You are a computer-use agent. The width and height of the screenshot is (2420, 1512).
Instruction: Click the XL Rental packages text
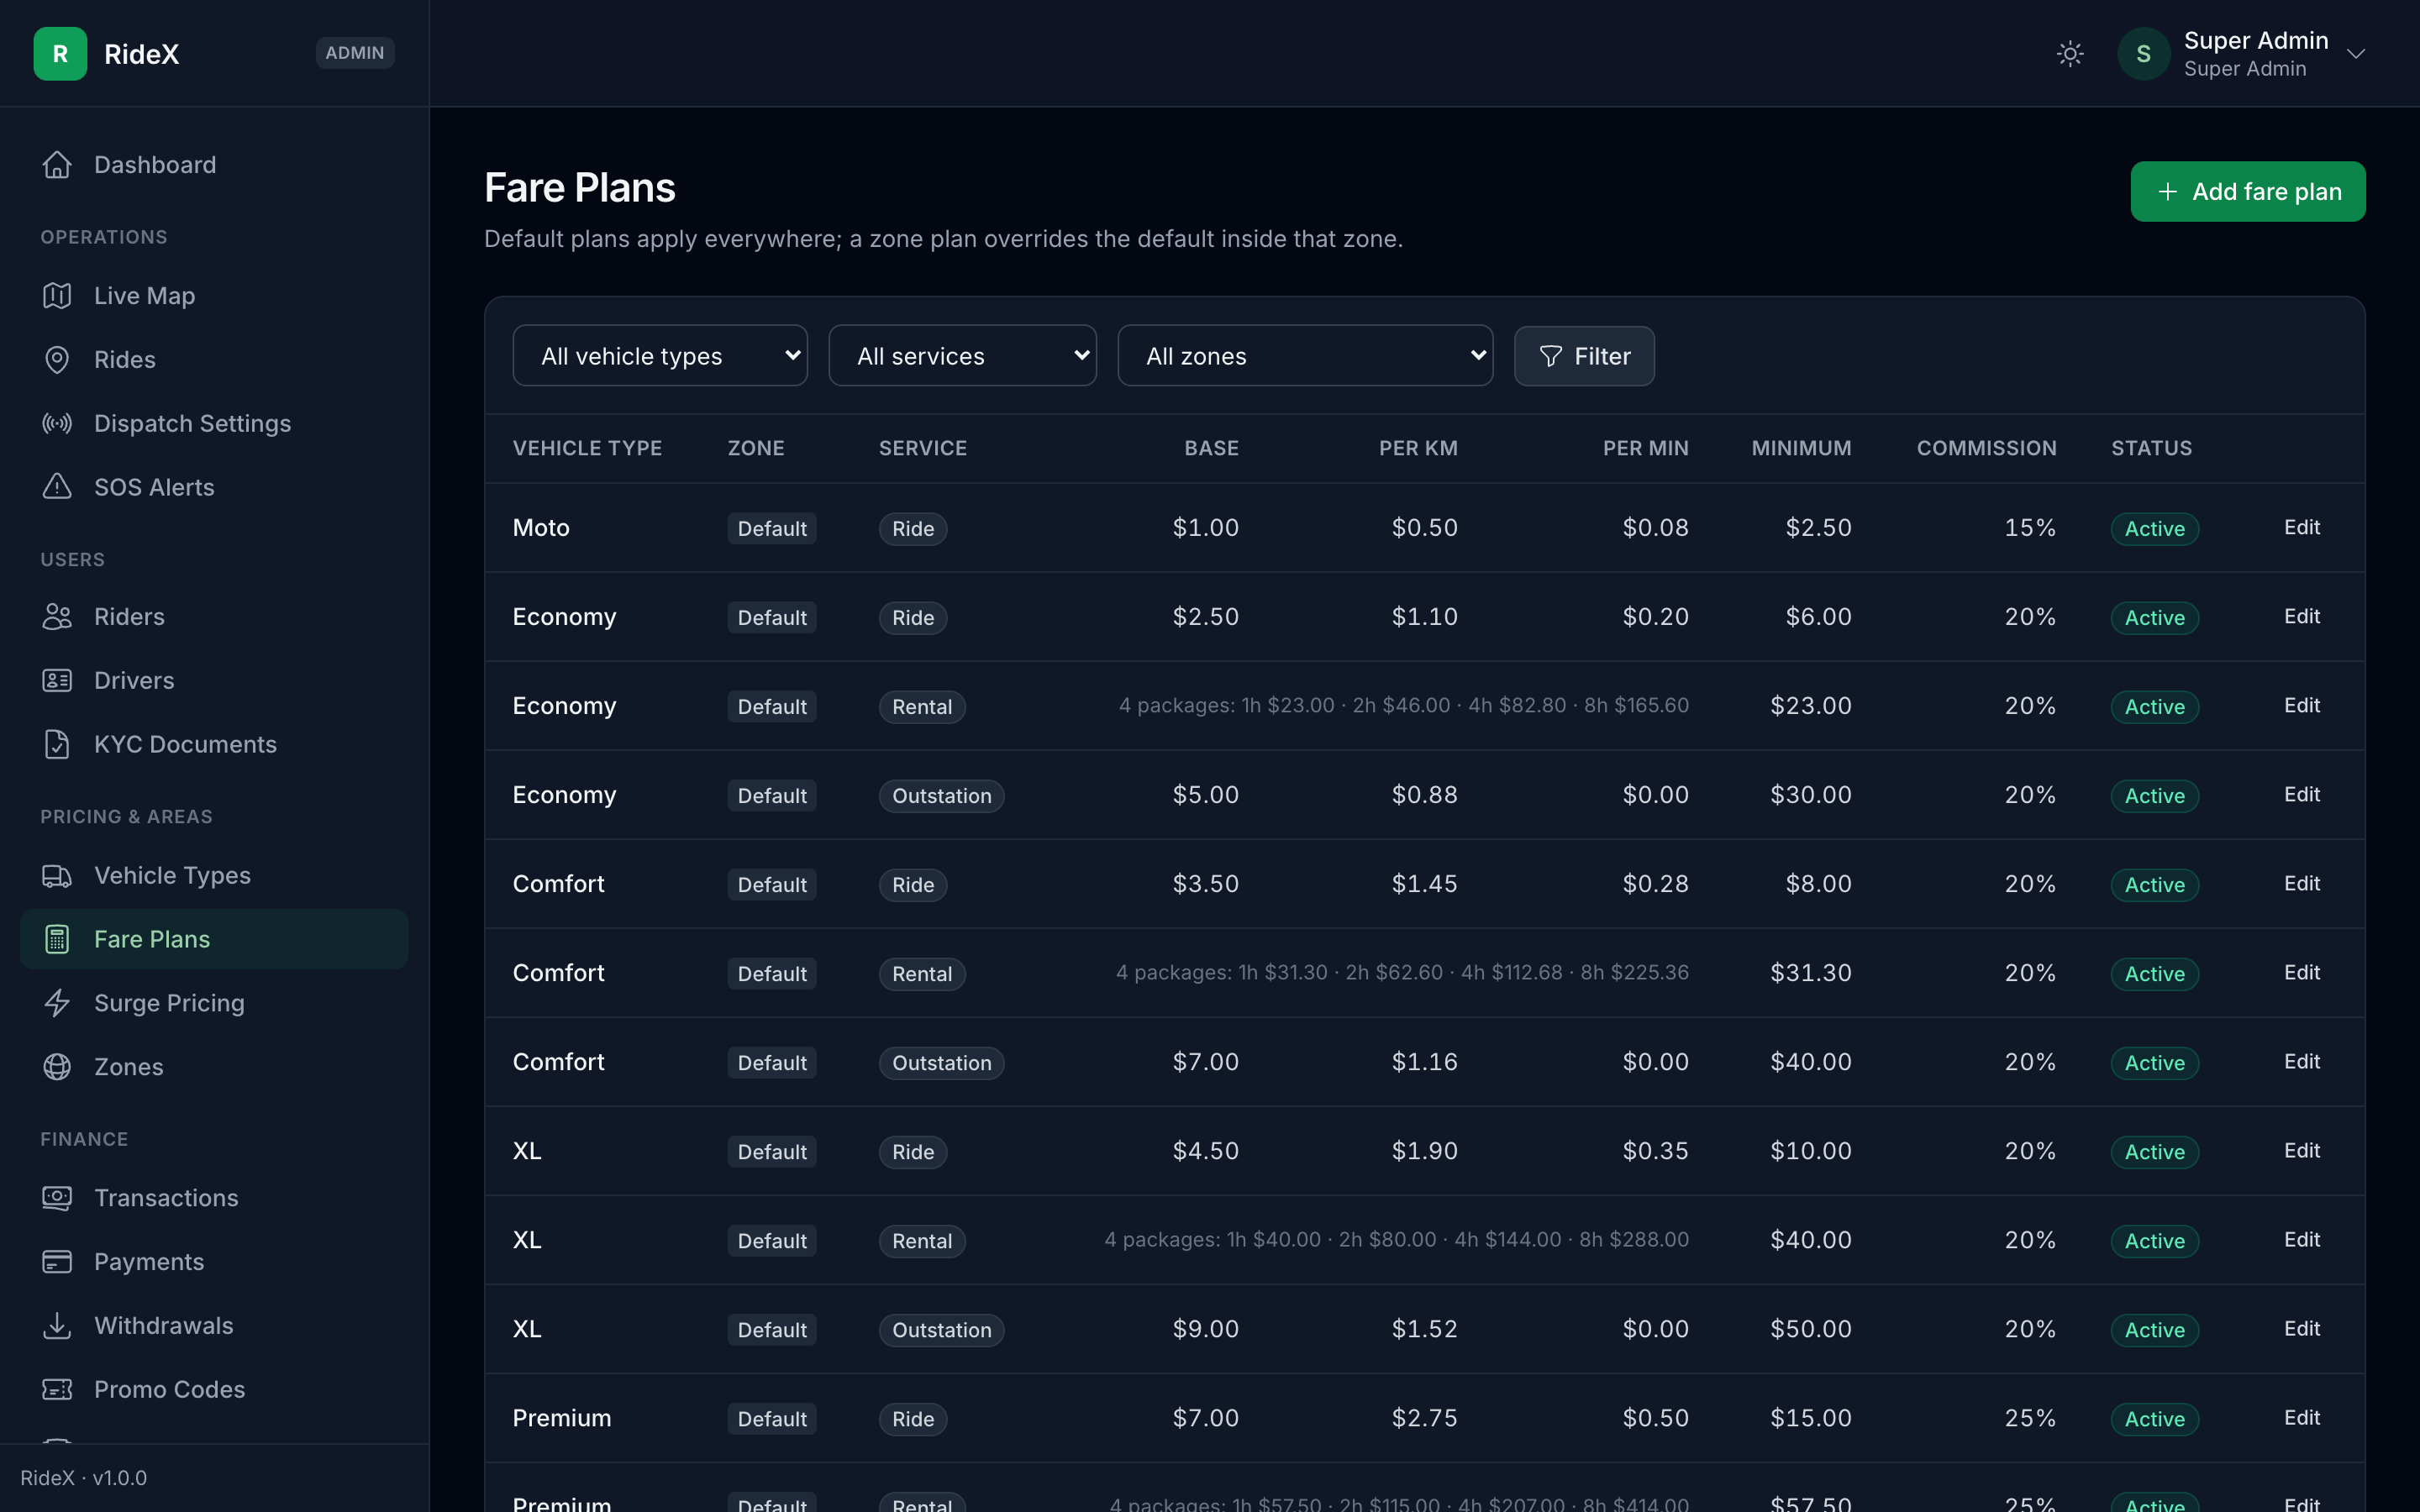tap(1396, 1240)
